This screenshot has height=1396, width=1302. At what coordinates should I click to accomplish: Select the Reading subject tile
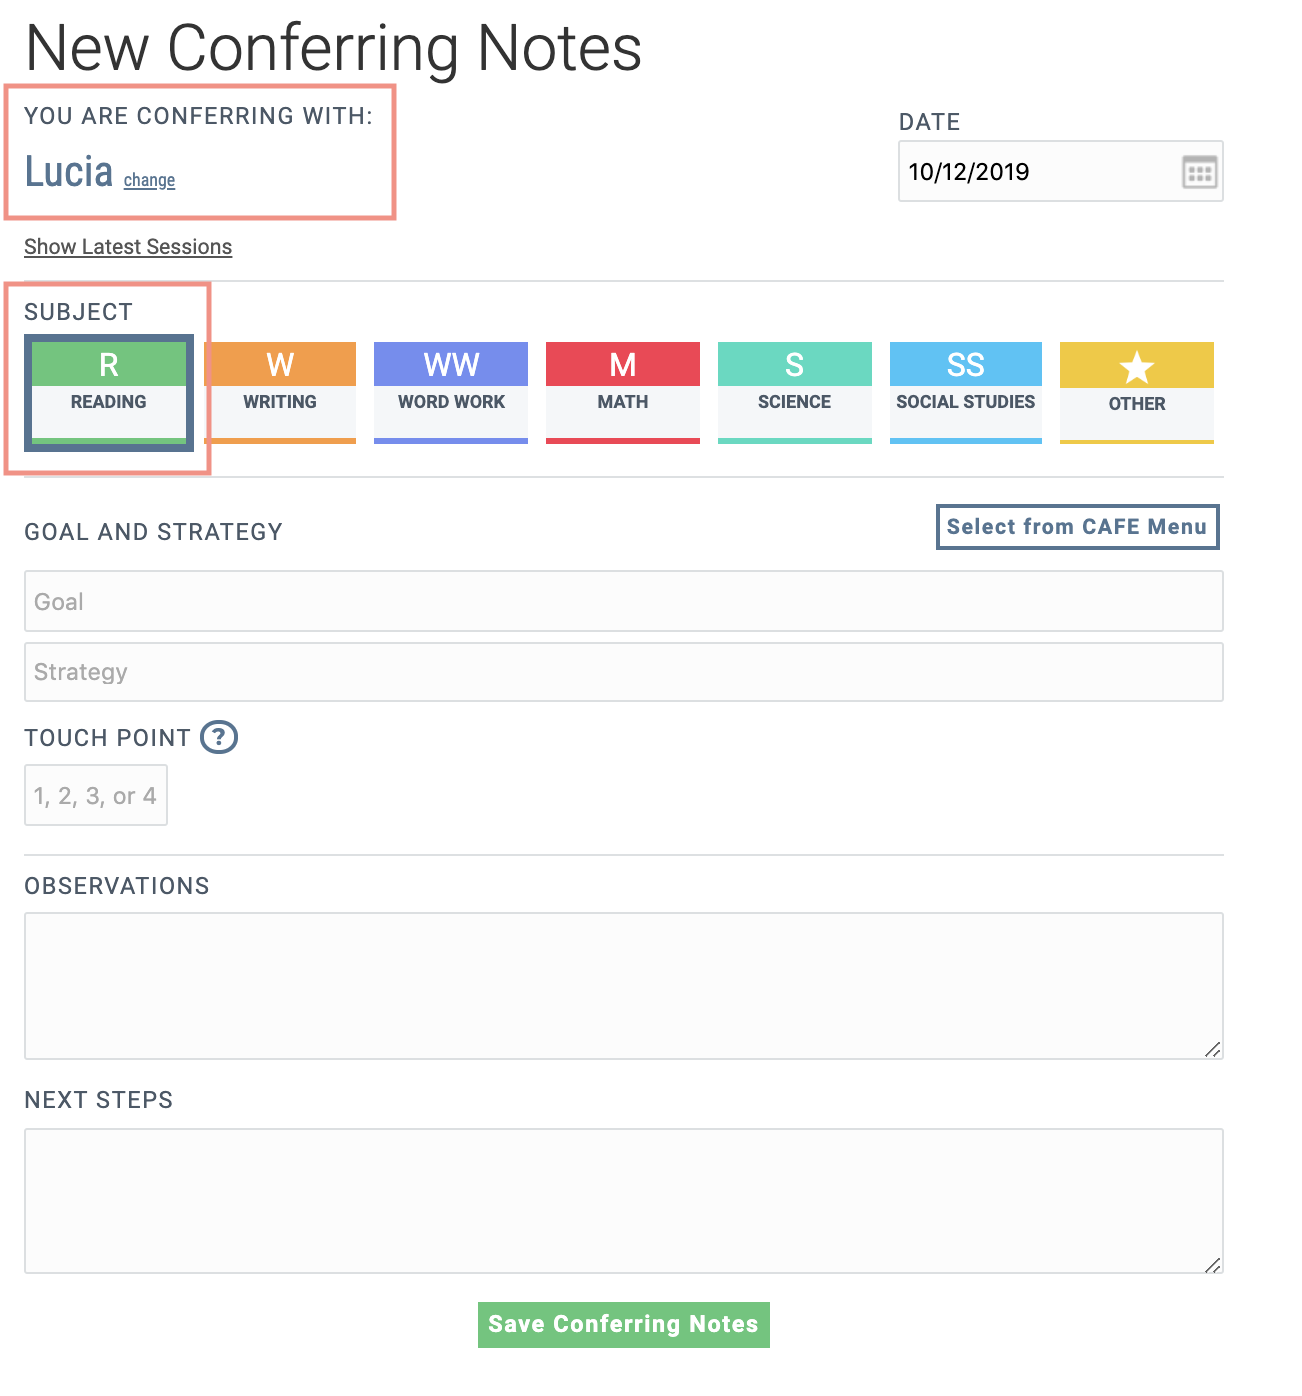click(108, 391)
